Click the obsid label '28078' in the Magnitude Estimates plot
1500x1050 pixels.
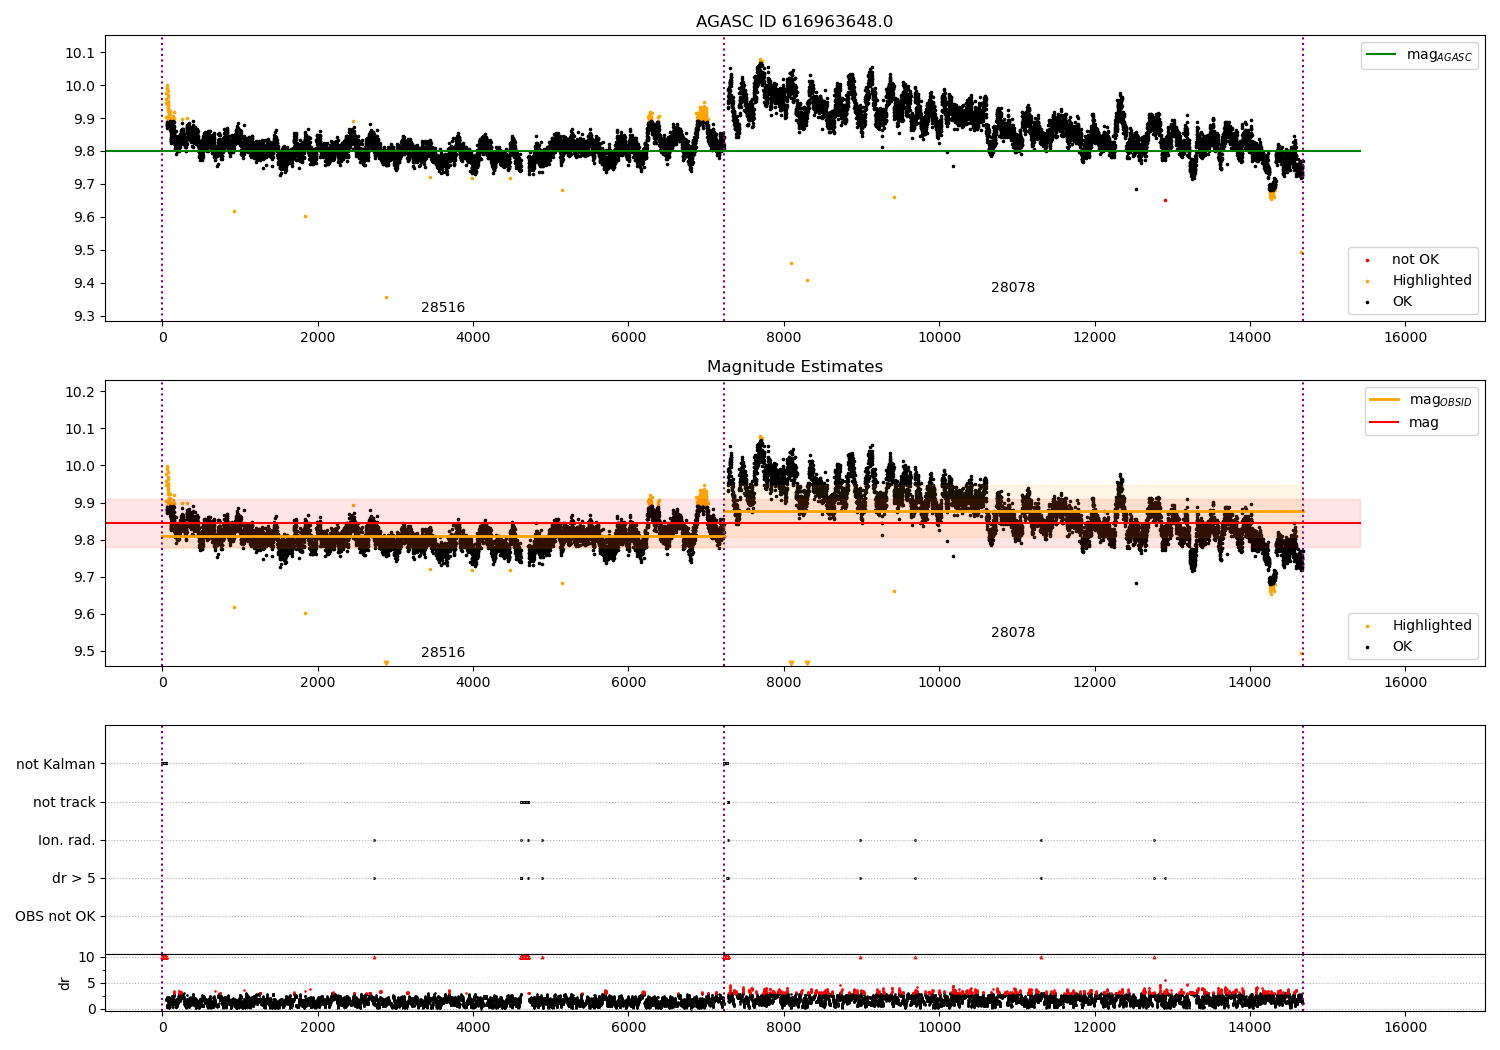[x=1012, y=633]
